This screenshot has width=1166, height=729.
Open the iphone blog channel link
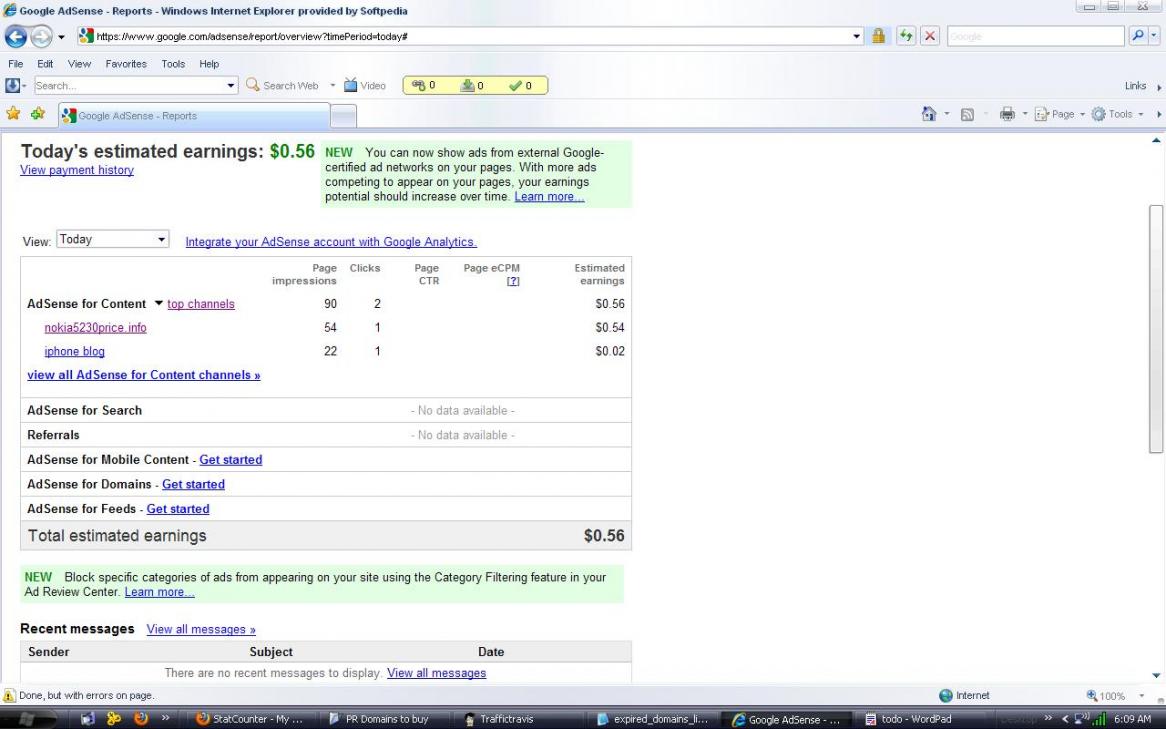pyautogui.click(x=74, y=351)
